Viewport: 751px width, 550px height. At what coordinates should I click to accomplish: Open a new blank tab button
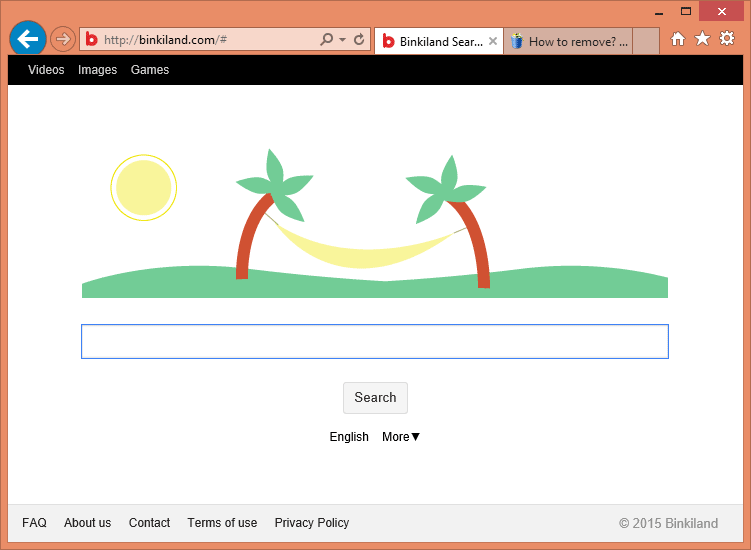coord(646,41)
